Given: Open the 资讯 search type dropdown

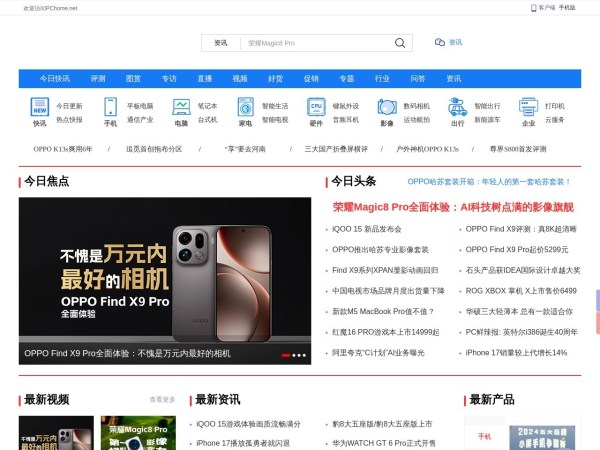Looking at the screenshot, I should click(221, 43).
